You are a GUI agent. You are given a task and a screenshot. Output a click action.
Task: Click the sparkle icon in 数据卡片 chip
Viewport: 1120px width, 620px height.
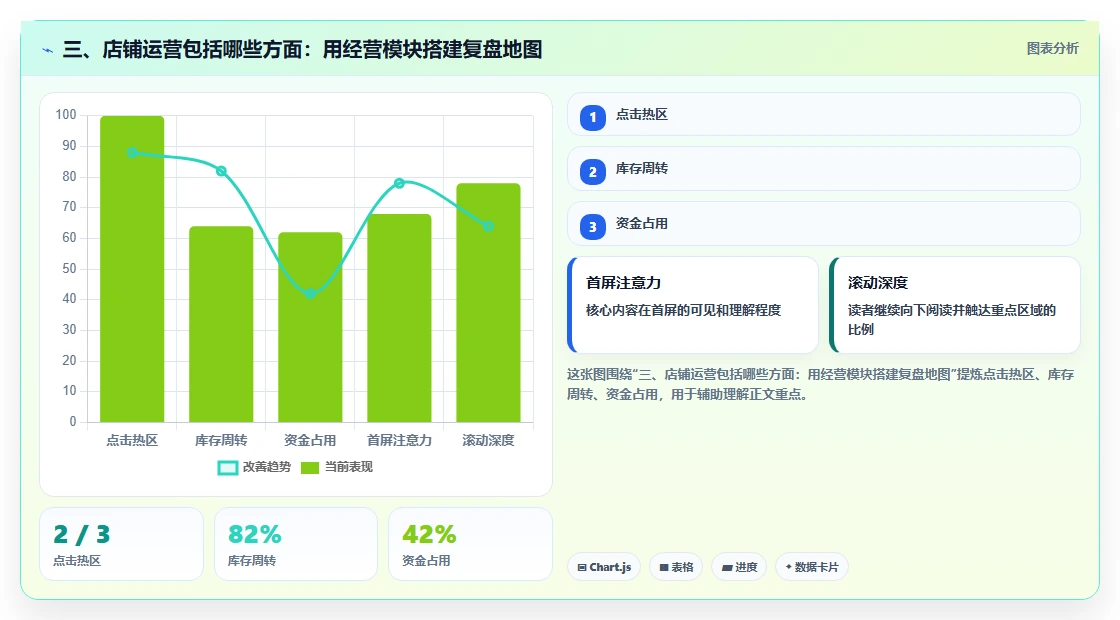coord(789,566)
